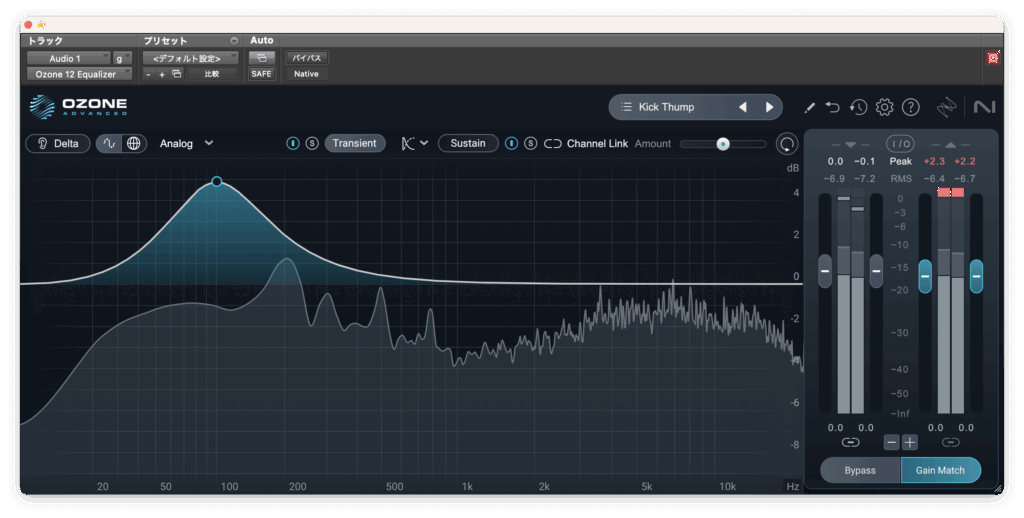Screen dimensions: 1024x518
Task: Open the Ozone 12 Equalizer plugin dropdown
Action: click(78, 74)
